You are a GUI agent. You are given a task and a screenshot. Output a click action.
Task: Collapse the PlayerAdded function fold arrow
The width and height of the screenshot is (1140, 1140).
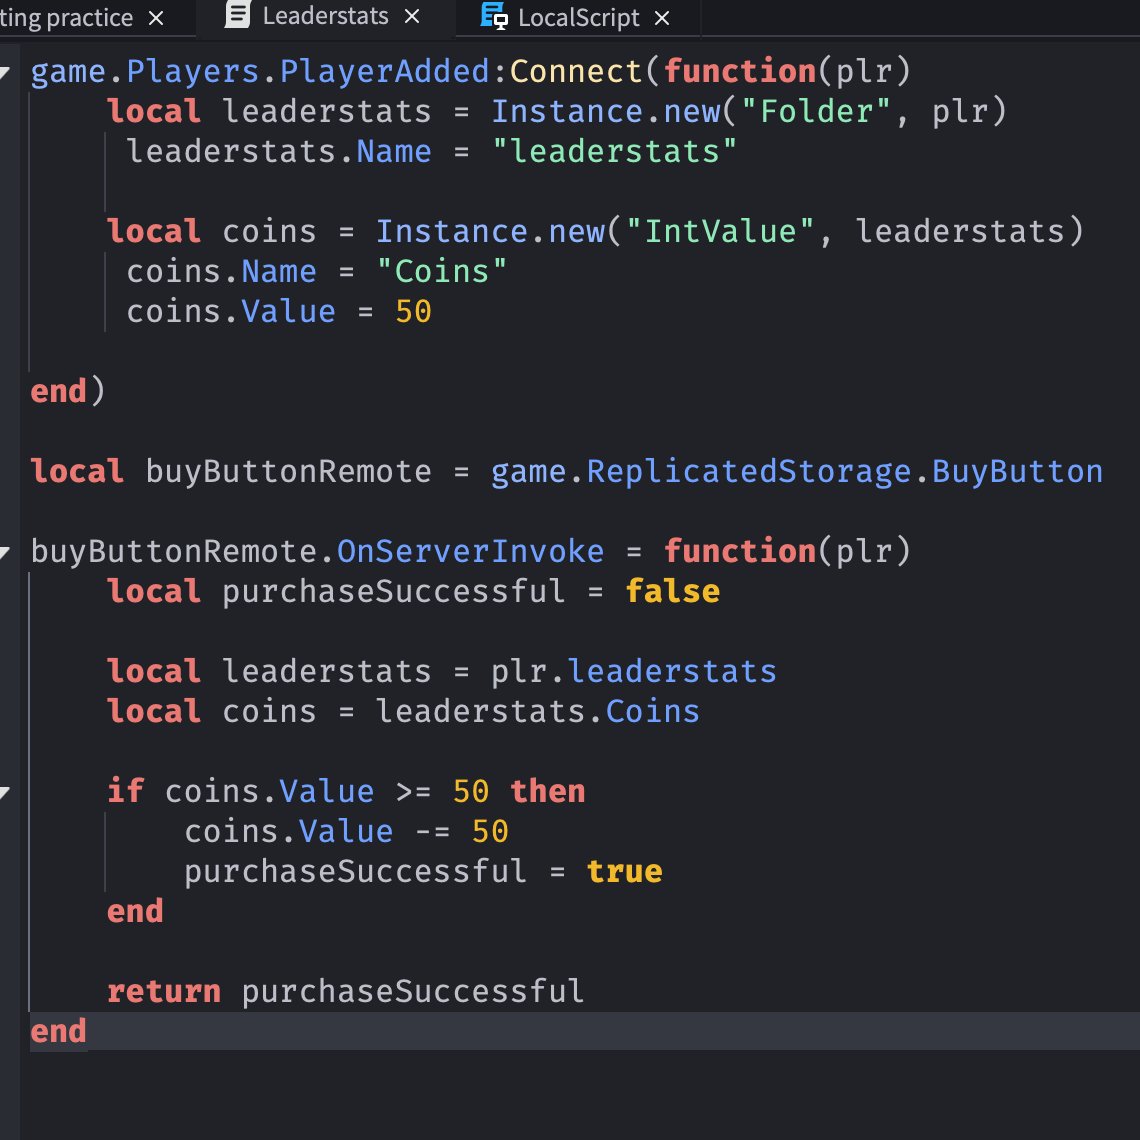[4, 72]
